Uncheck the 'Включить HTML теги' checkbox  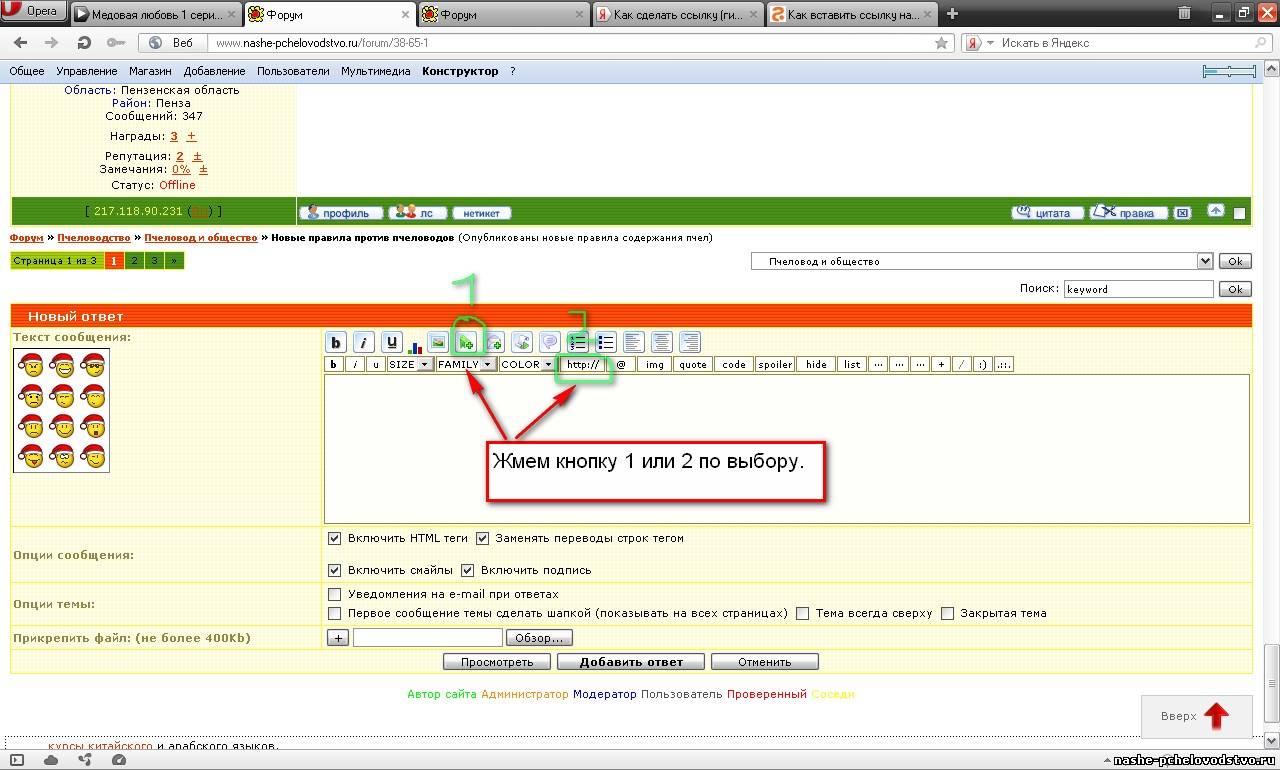(x=335, y=538)
